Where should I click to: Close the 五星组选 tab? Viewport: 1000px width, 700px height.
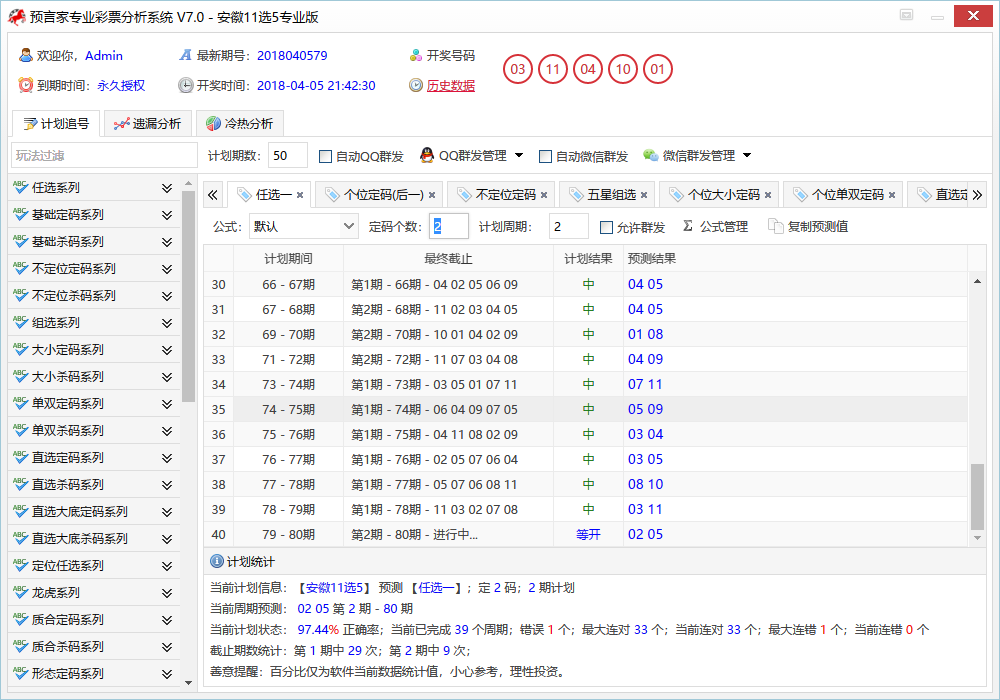(644, 195)
